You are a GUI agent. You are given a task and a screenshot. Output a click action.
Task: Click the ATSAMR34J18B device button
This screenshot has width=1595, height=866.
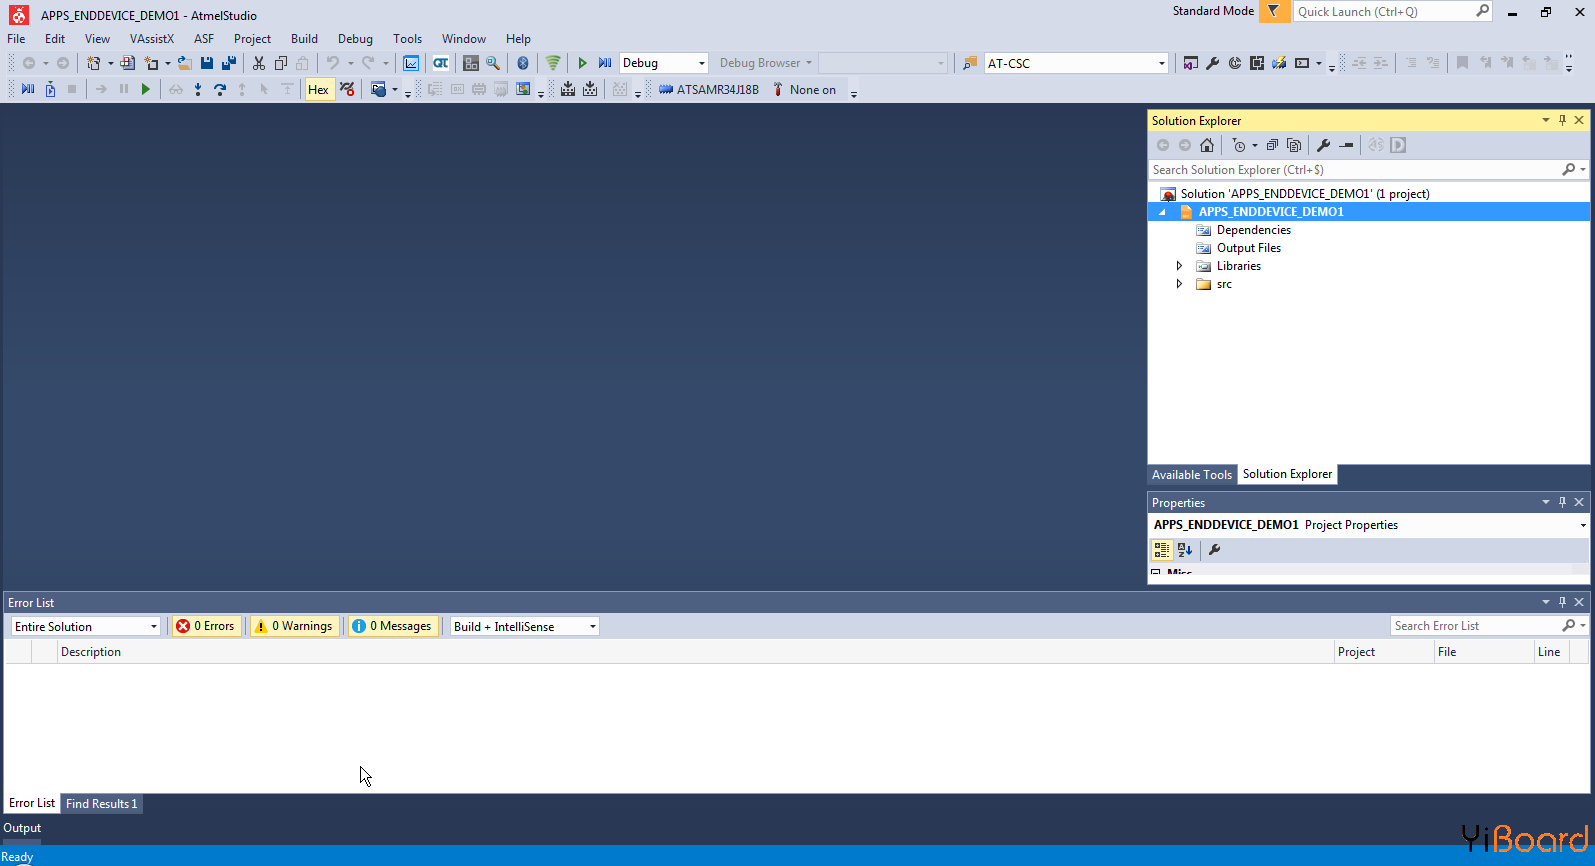point(709,90)
